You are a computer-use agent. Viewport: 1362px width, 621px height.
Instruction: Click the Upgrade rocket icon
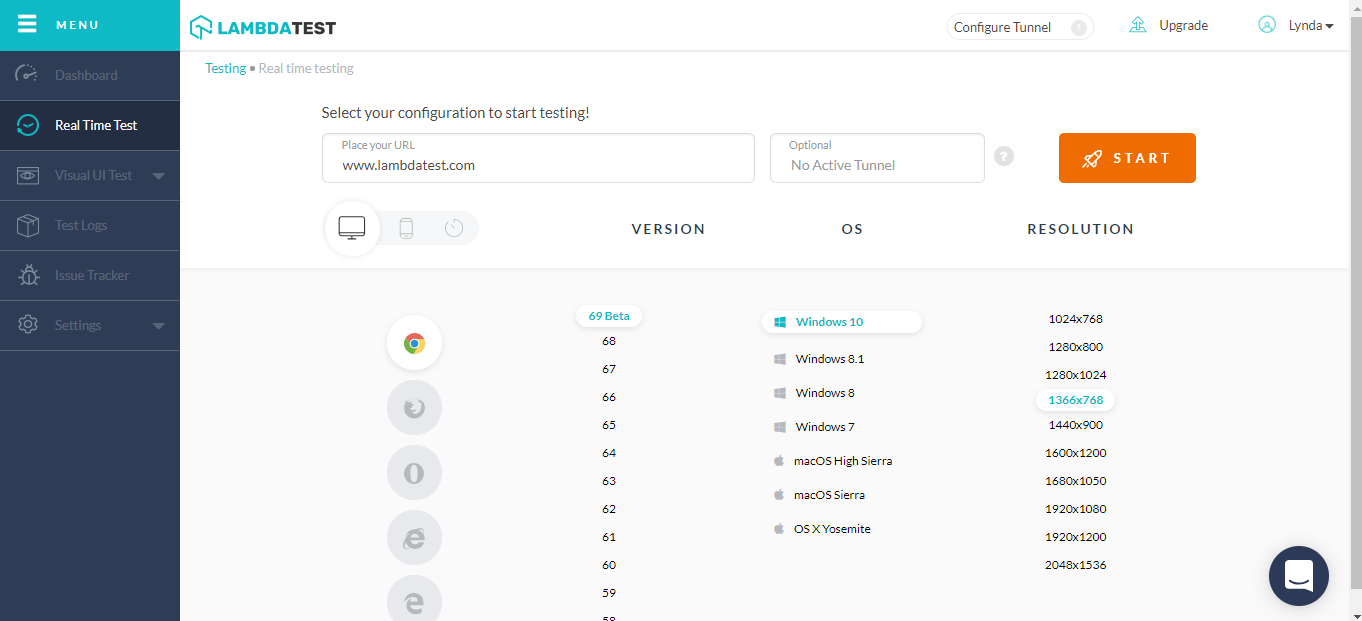tap(1138, 25)
